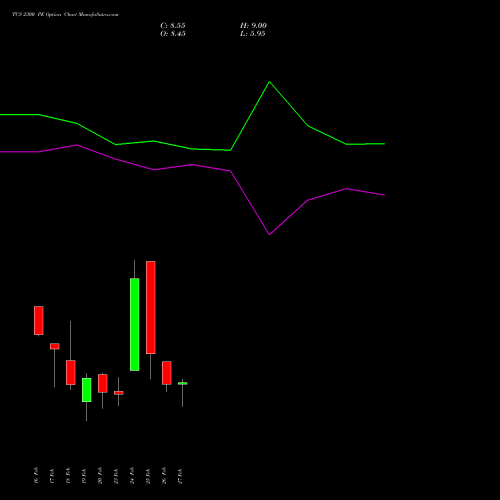
Task: Select the high value 'H: 9.00'
Action: (253, 26)
